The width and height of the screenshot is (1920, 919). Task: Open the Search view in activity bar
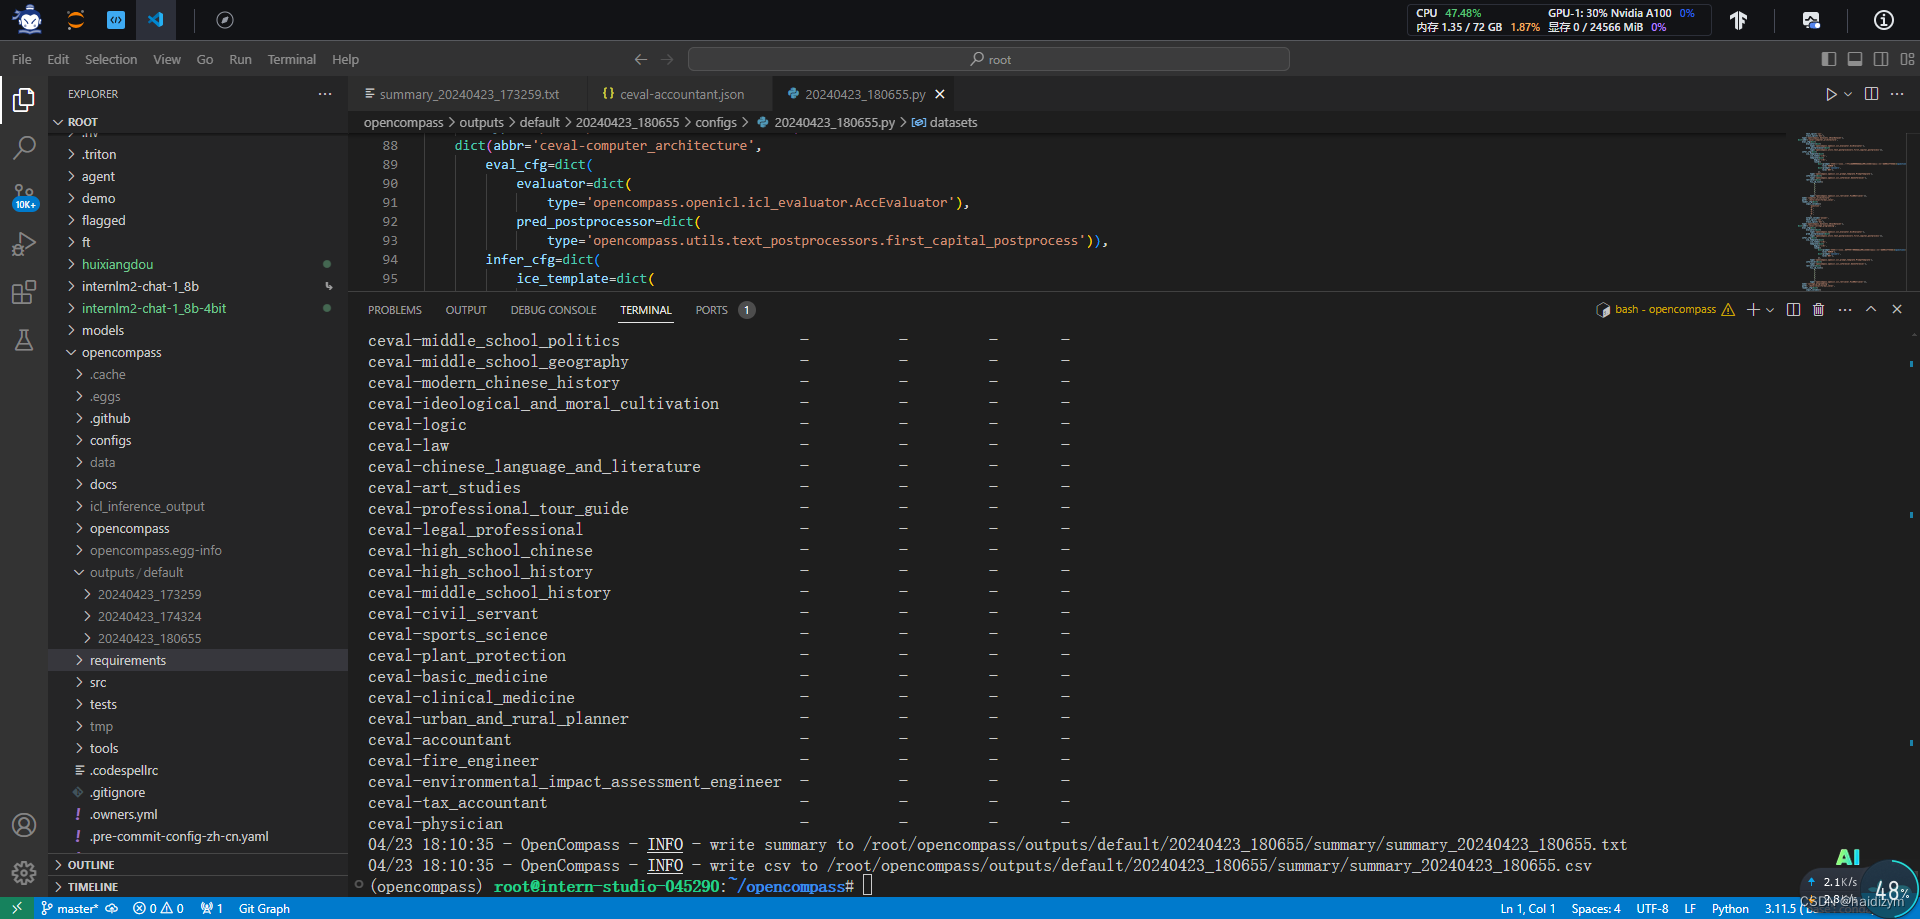[x=24, y=148]
